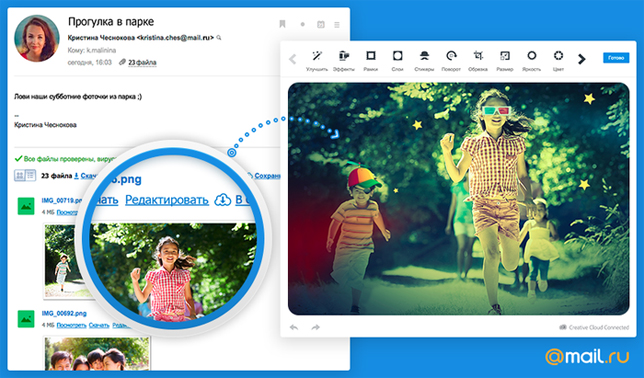Screen dimensions: 644x378
Task: Show next editor tools with right chevron
Action: (582, 59)
